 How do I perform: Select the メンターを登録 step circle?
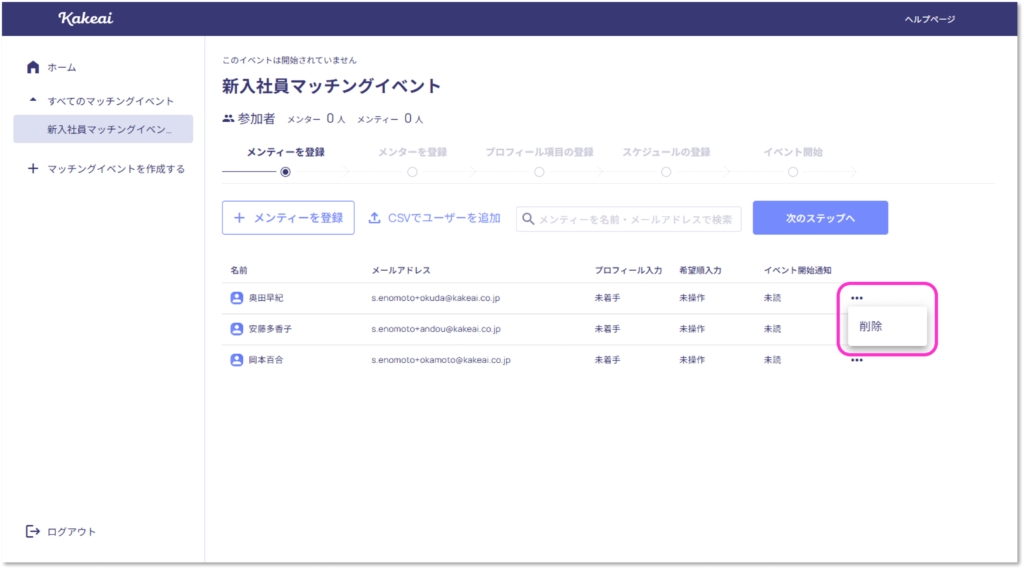click(412, 172)
